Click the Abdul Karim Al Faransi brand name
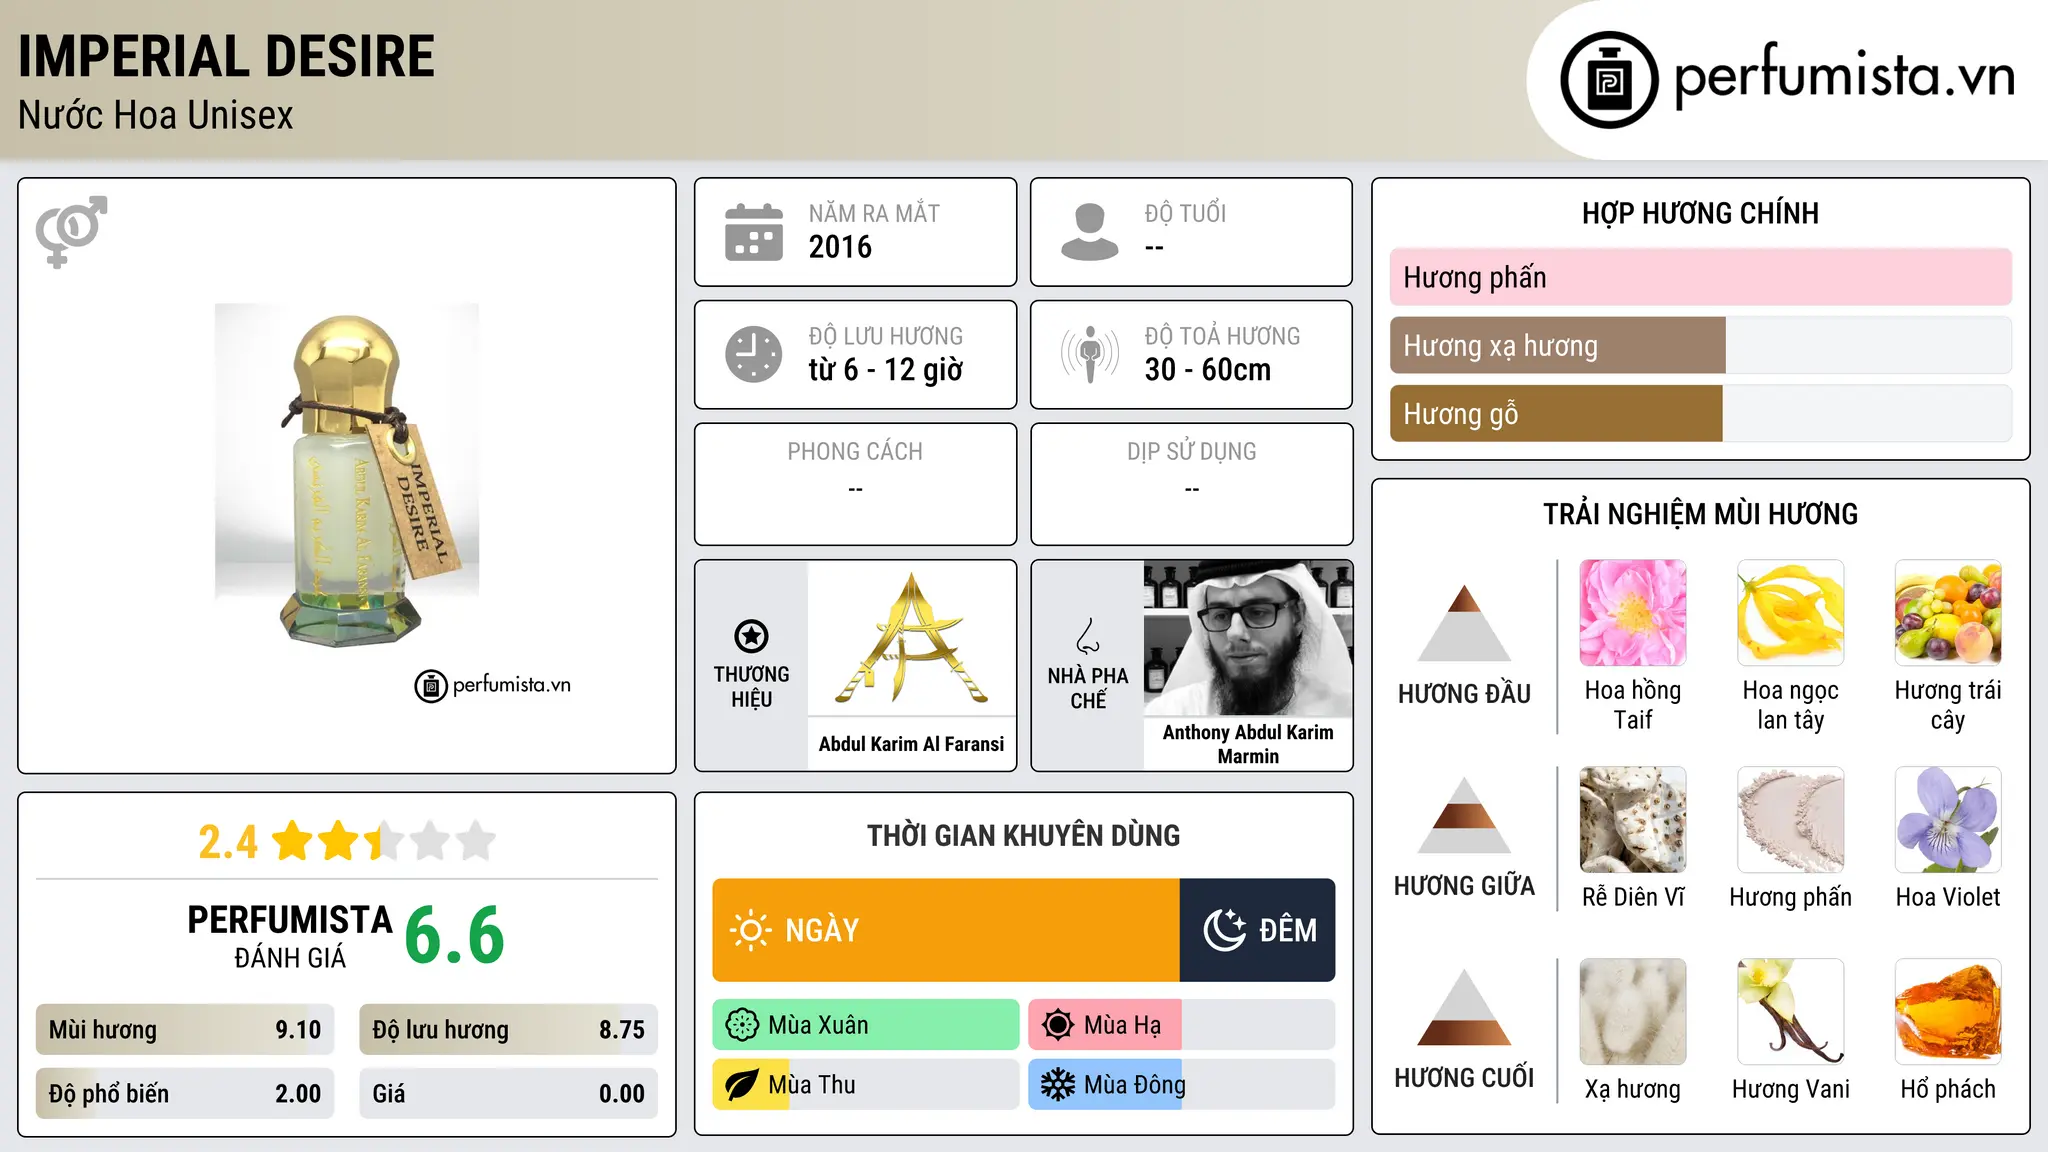The width and height of the screenshot is (2048, 1152). point(911,744)
